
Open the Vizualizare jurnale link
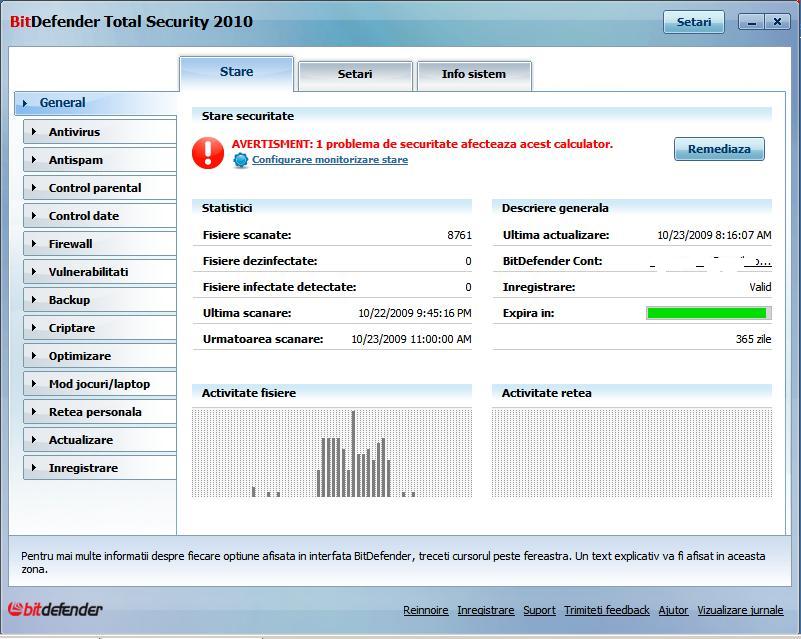pos(740,610)
